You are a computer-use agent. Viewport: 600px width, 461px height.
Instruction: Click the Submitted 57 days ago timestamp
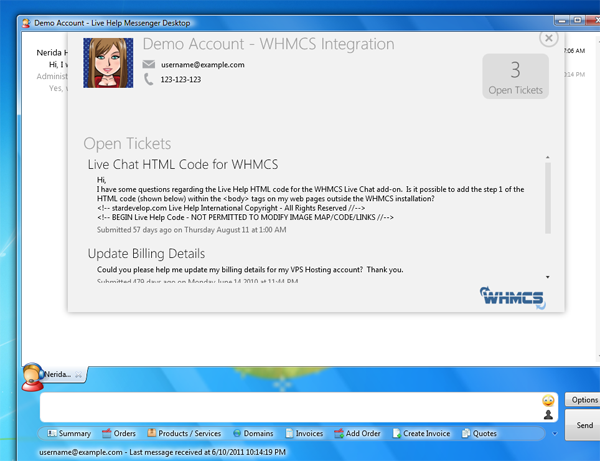click(x=191, y=230)
